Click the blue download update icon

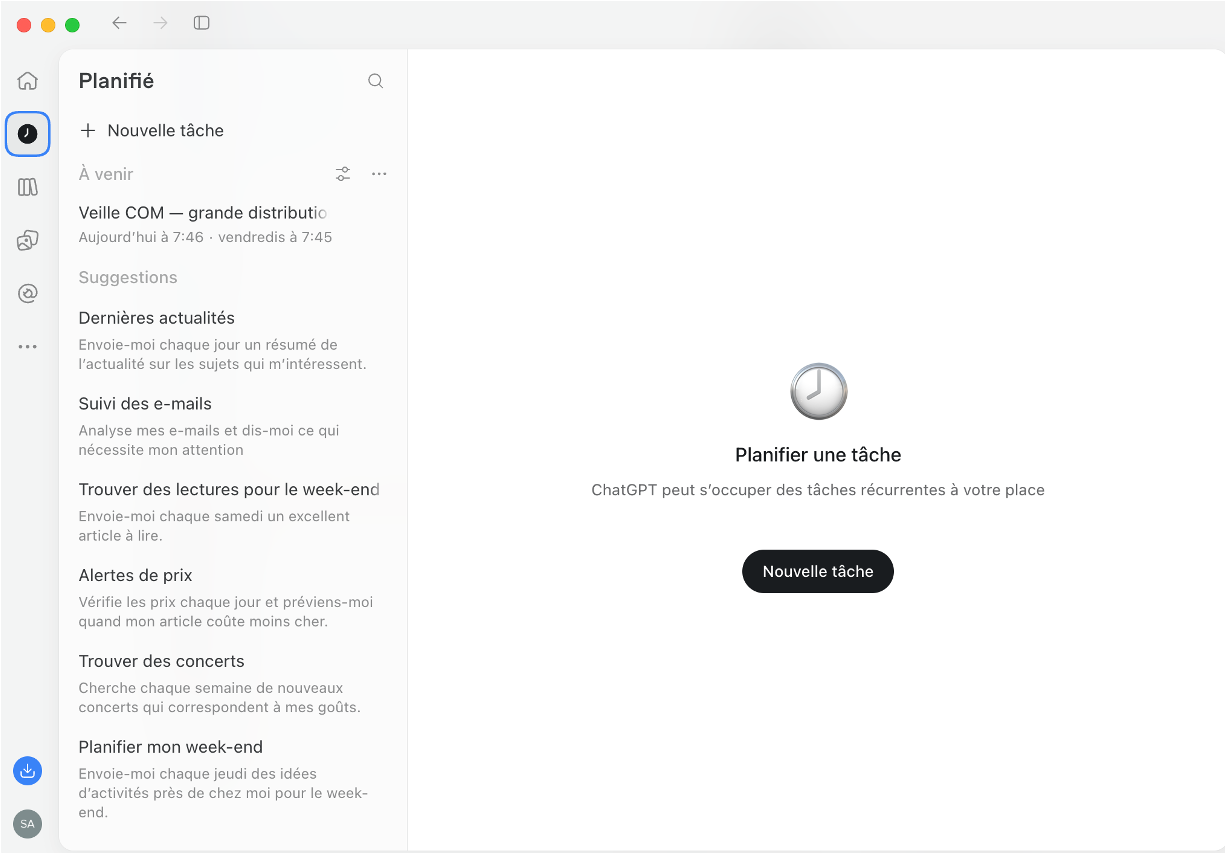click(28, 771)
